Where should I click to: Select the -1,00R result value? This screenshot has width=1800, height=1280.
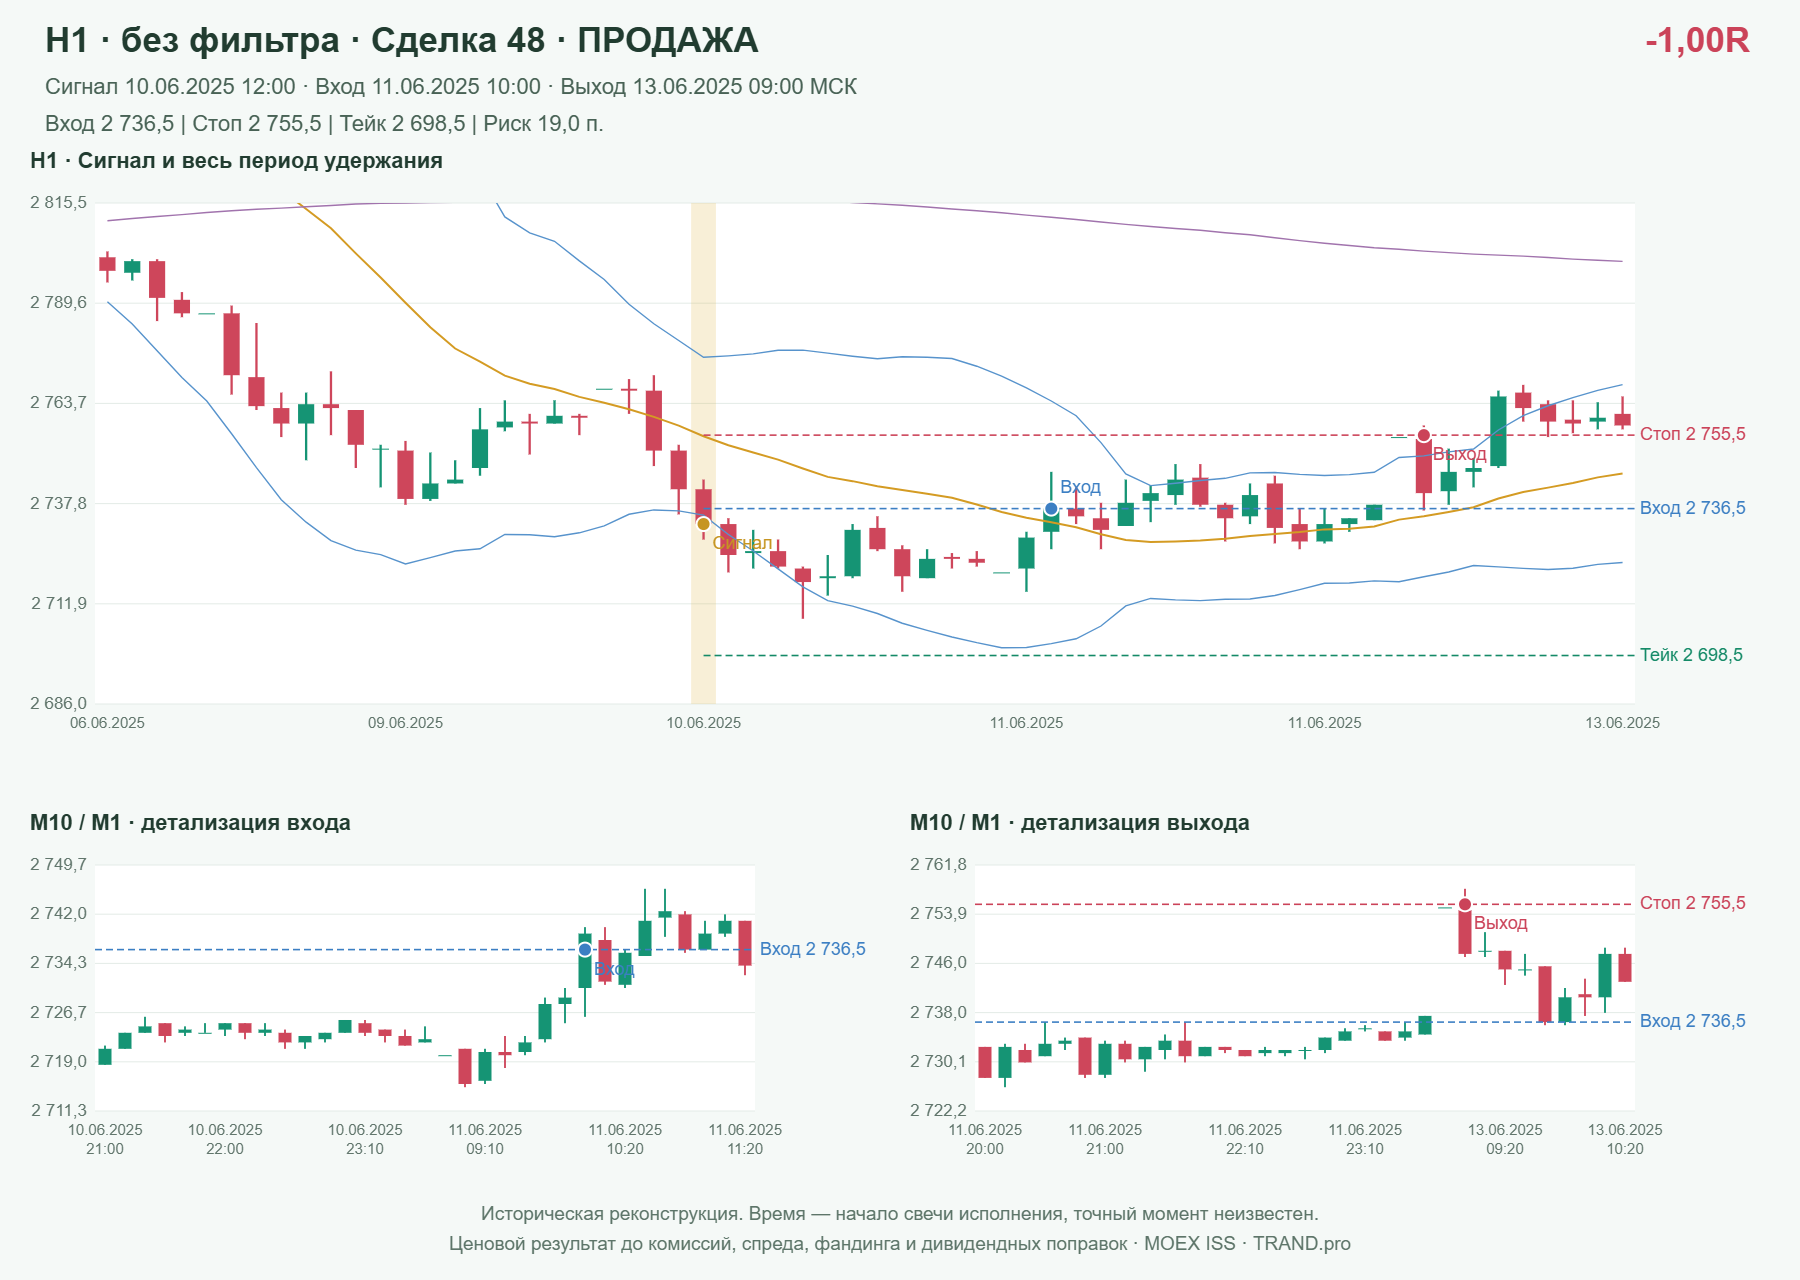[x=1697, y=40]
